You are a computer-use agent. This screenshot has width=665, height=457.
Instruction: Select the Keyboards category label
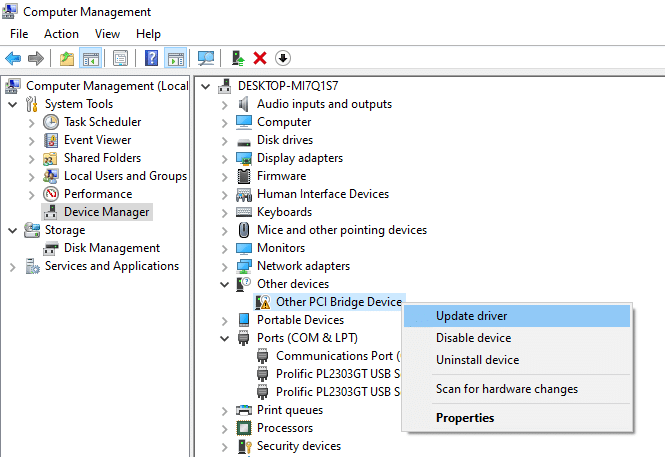click(285, 212)
